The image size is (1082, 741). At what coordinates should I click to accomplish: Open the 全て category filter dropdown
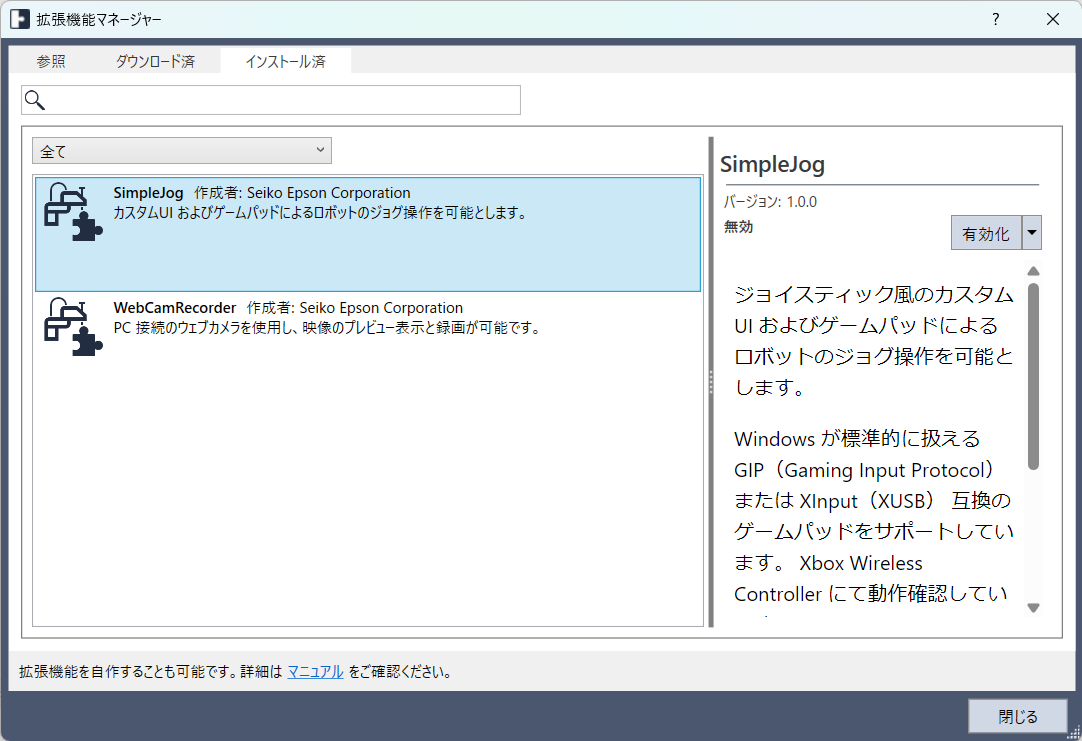[x=182, y=151]
